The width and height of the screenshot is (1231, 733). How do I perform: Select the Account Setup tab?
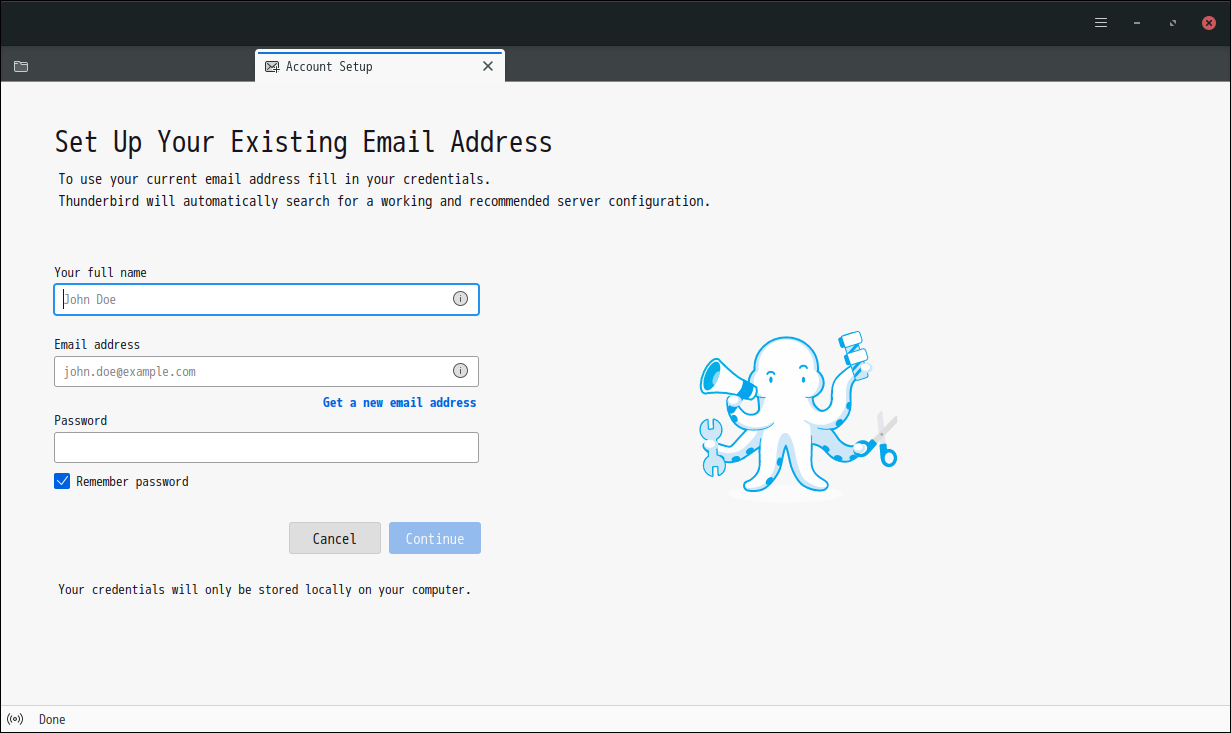pyautogui.click(x=380, y=66)
